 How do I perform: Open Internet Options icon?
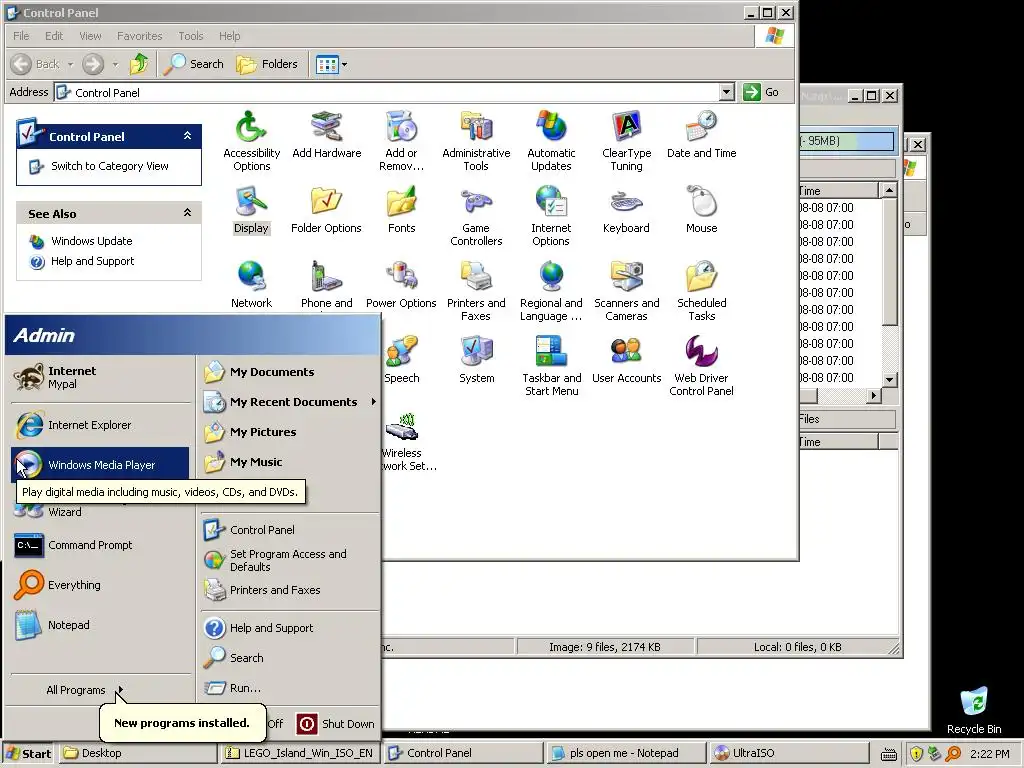(x=551, y=216)
